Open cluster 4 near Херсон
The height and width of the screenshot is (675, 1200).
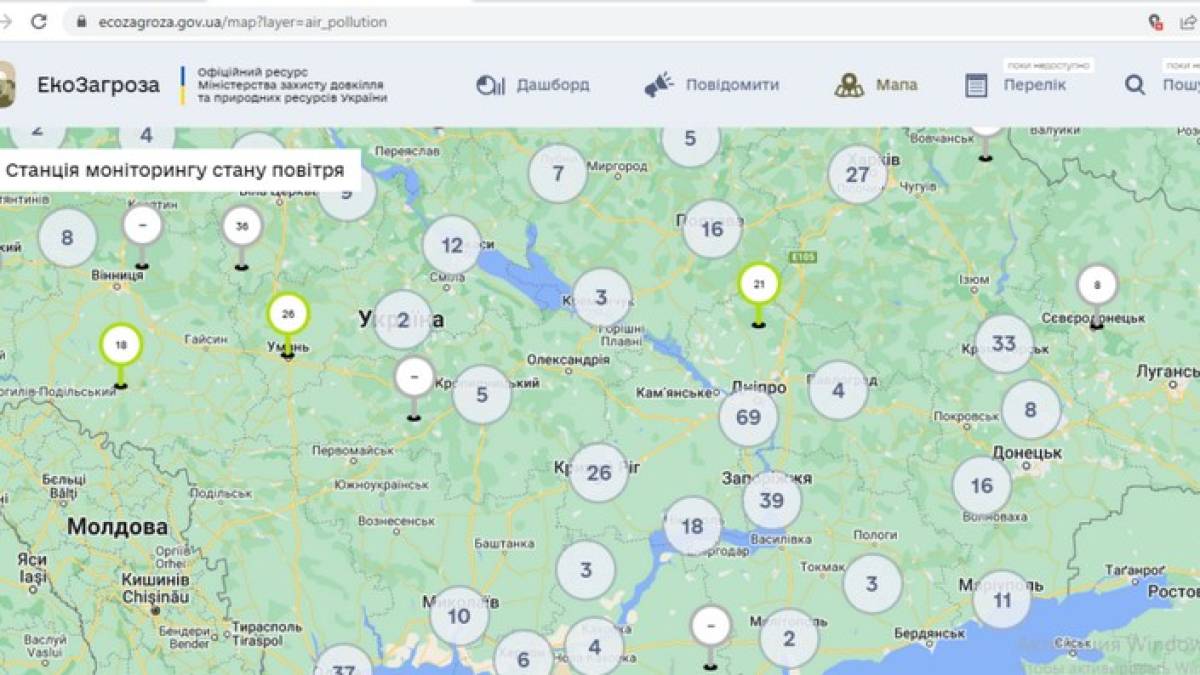[x=595, y=647]
